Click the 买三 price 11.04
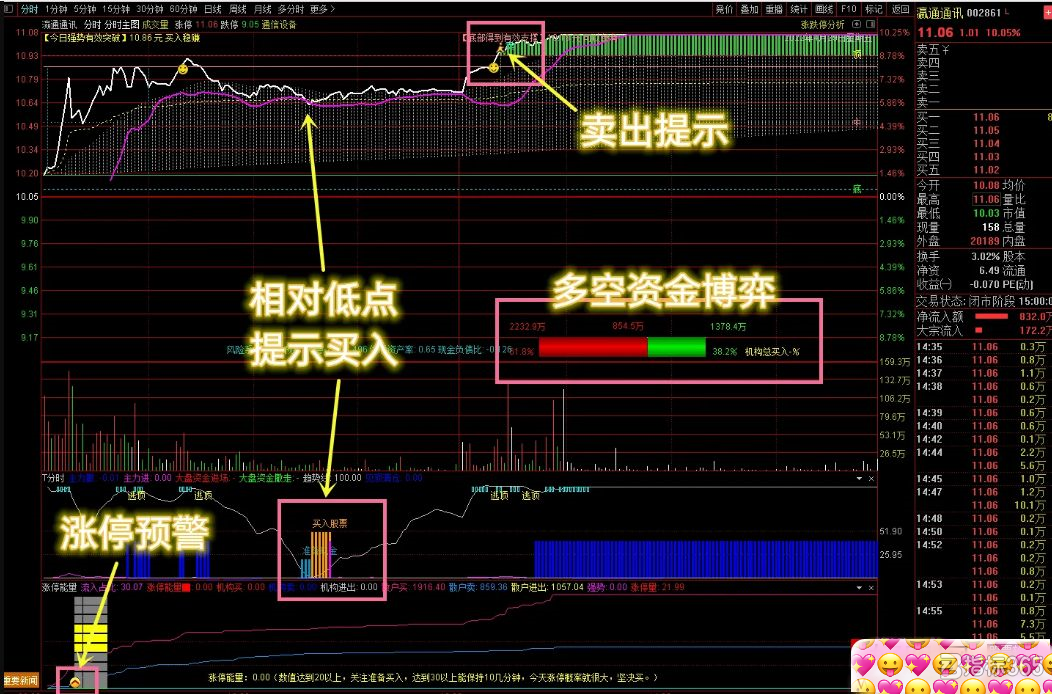The image size is (1052, 694). click(x=986, y=144)
